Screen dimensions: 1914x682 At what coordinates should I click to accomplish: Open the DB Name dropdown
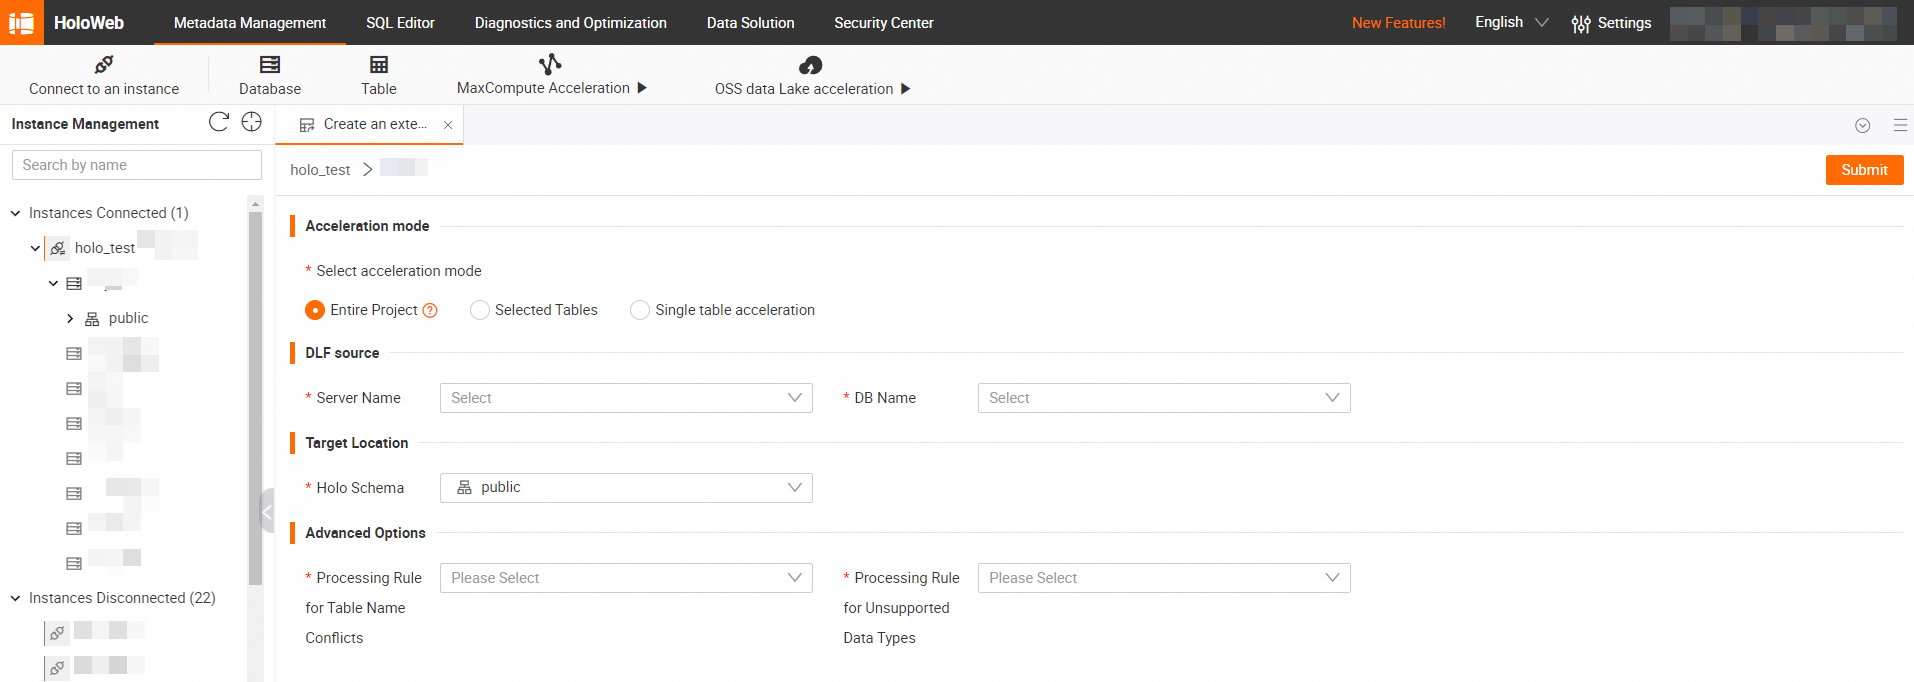(x=1164, y=398)
